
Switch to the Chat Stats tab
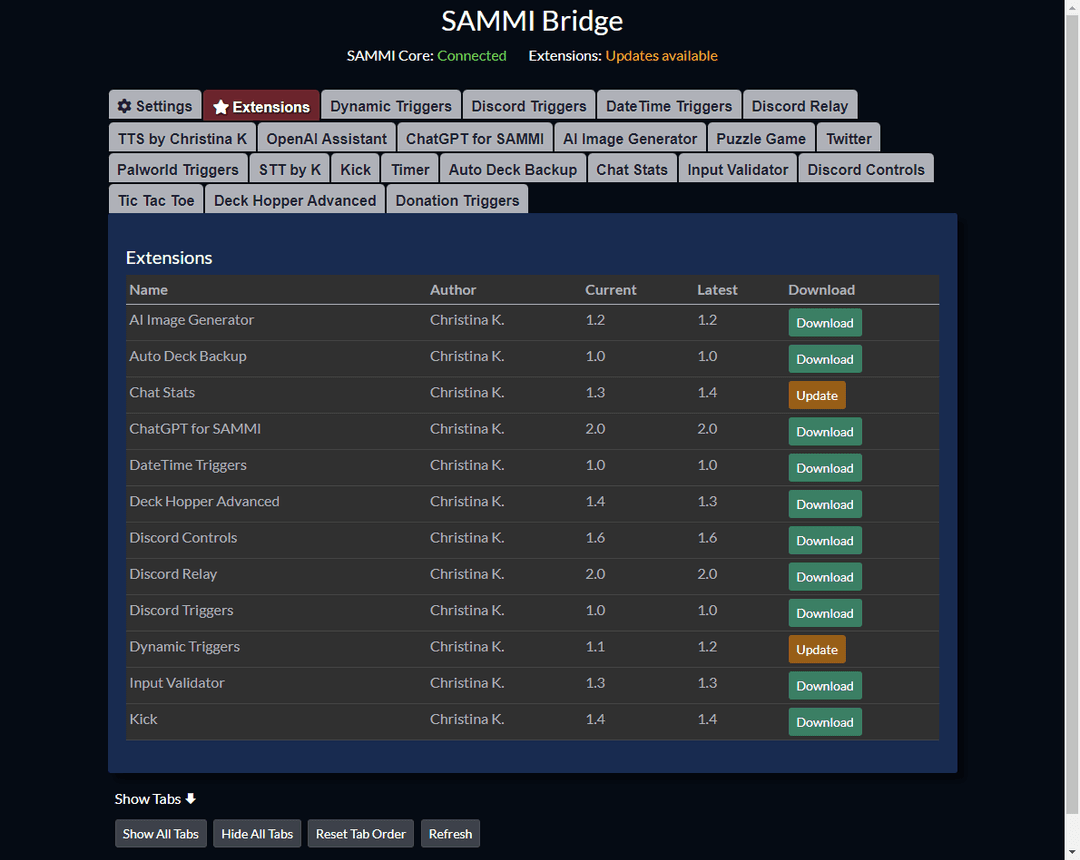[632, 169]
